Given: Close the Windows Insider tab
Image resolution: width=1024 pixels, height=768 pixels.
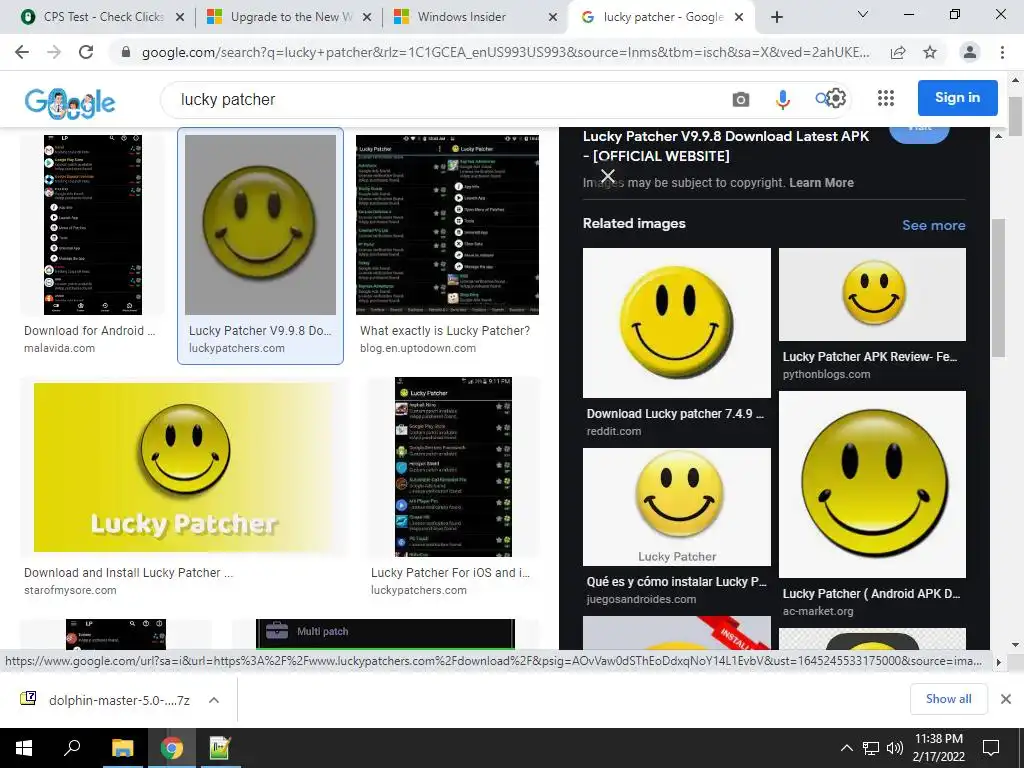Looking at the screenshot, I should pyautogui.click(x=553, y=17).
